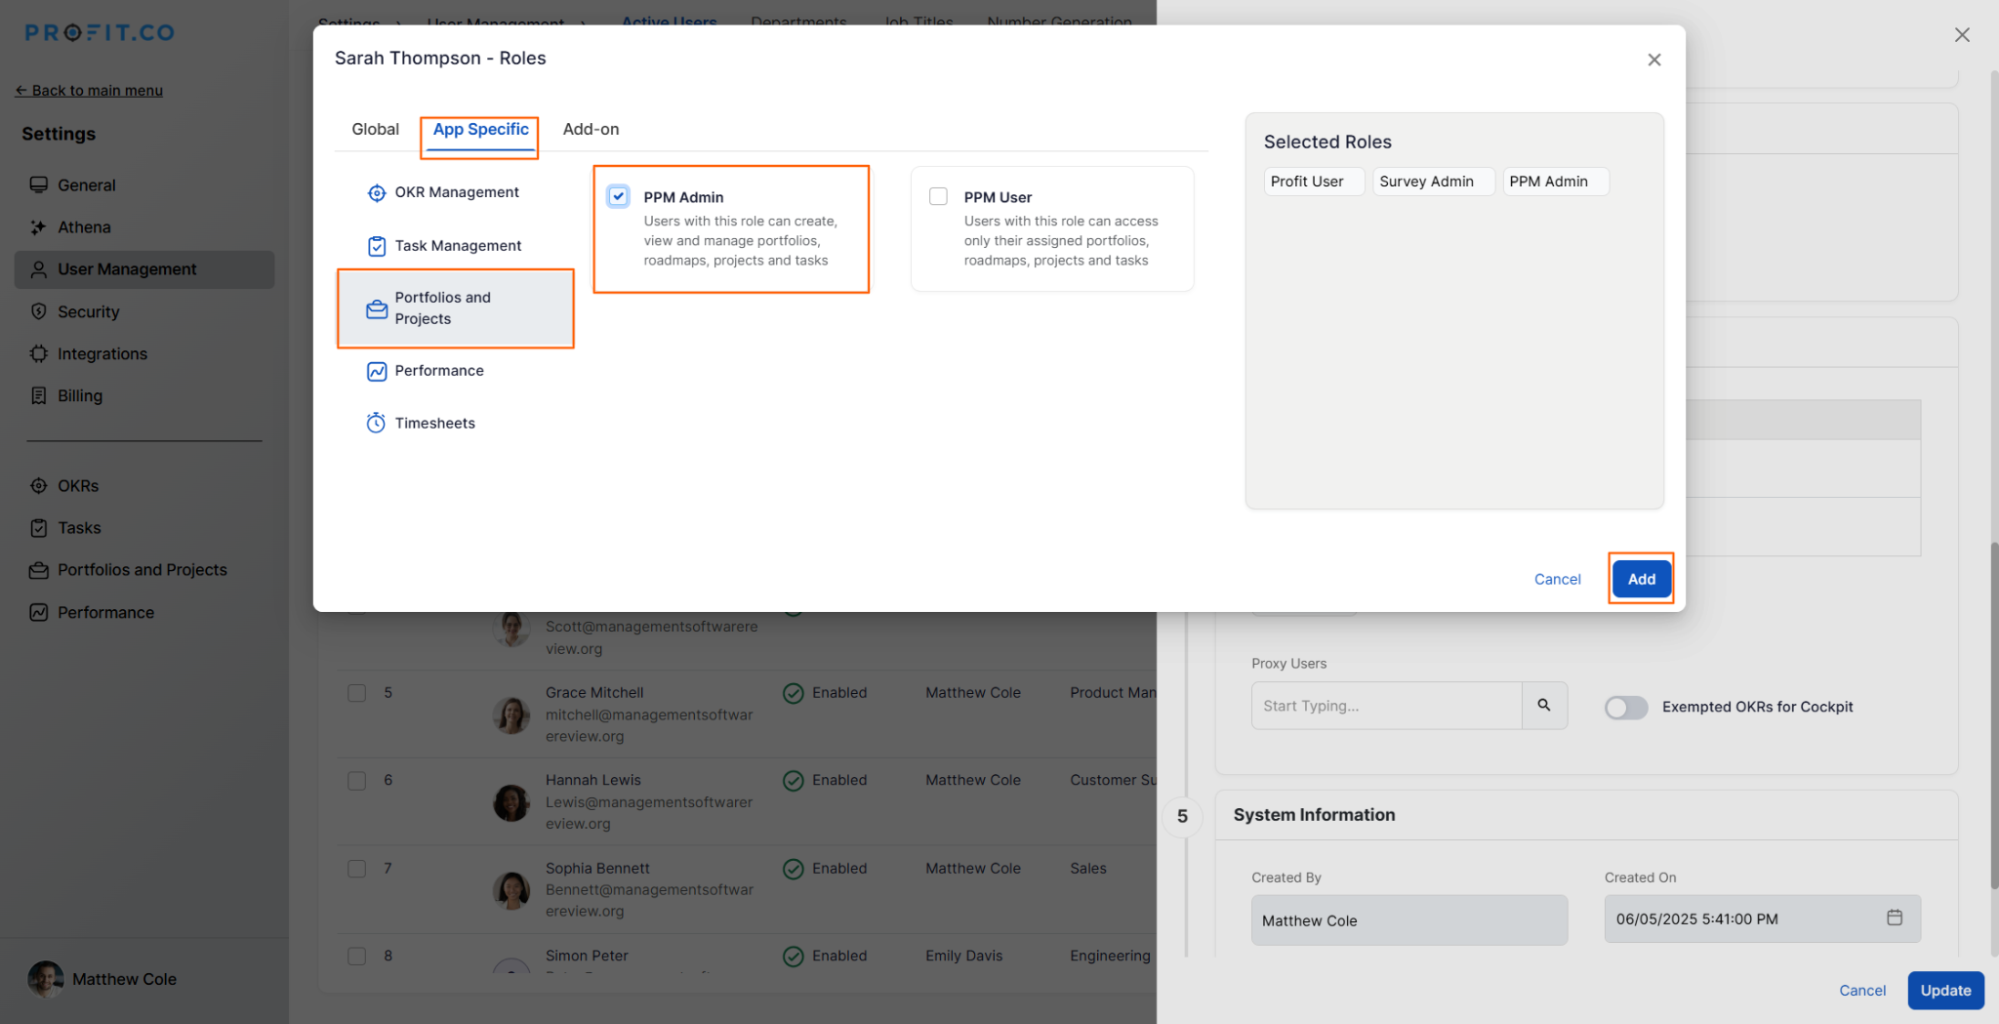Viewport: 1999px width, 1024px height.
Task: Click the Created On date field
Action: tap(1762, 919)
